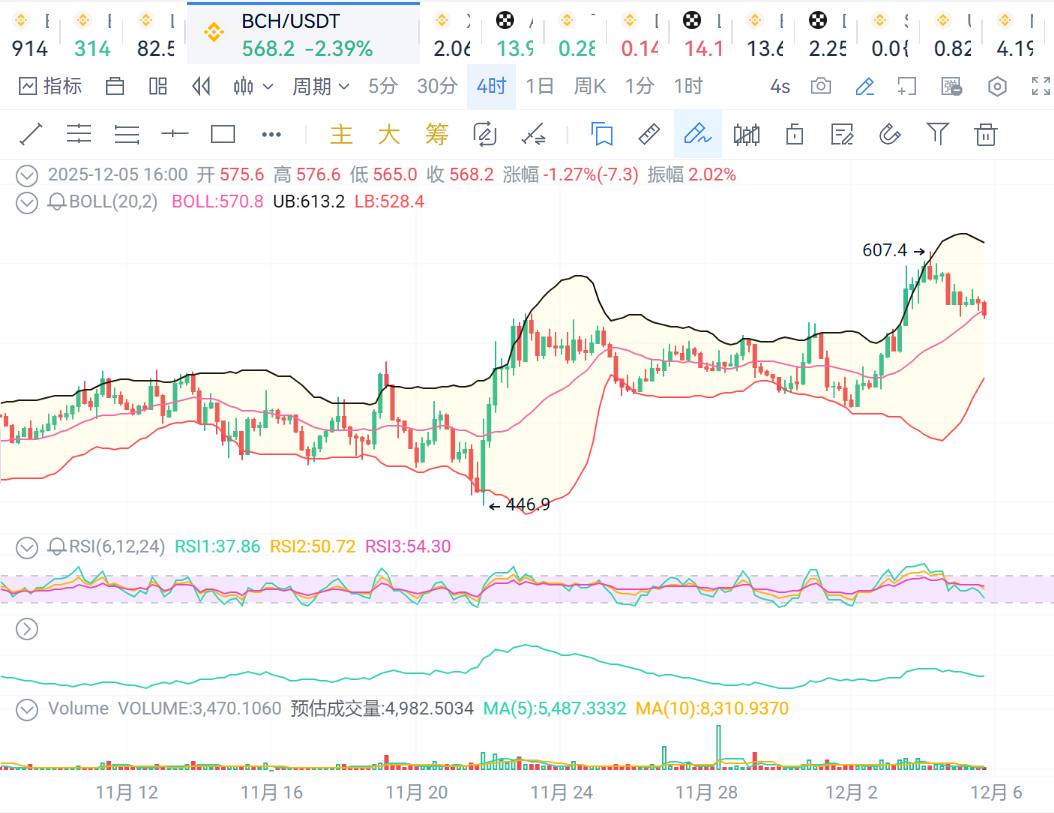Toggle the RSI indicator alert bell
The image size is (1054, 813).
pos(56,546)
